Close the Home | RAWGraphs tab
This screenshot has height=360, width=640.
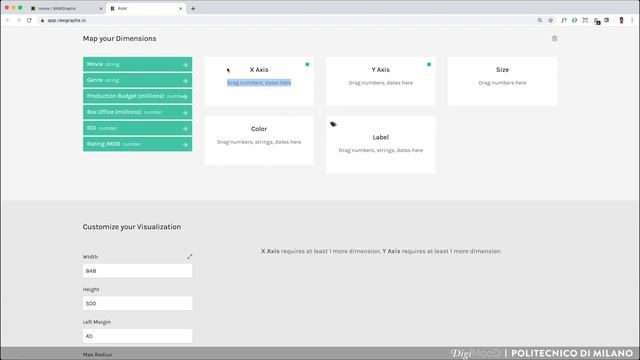click(x=101, y=8)
